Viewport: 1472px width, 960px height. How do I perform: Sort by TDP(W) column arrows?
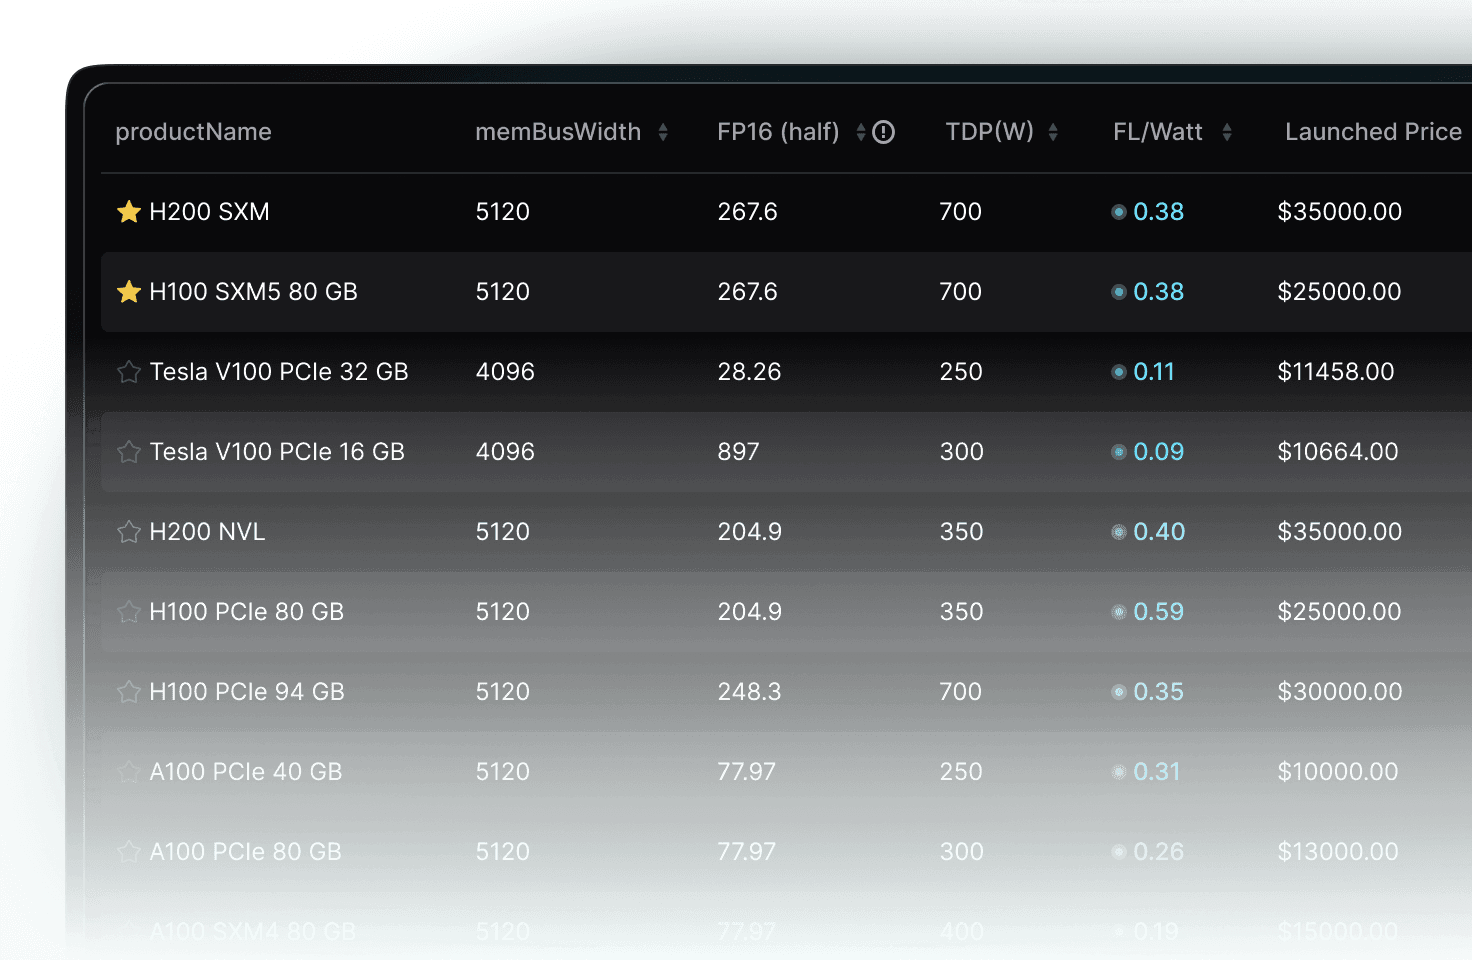[x=1053, y=132]
